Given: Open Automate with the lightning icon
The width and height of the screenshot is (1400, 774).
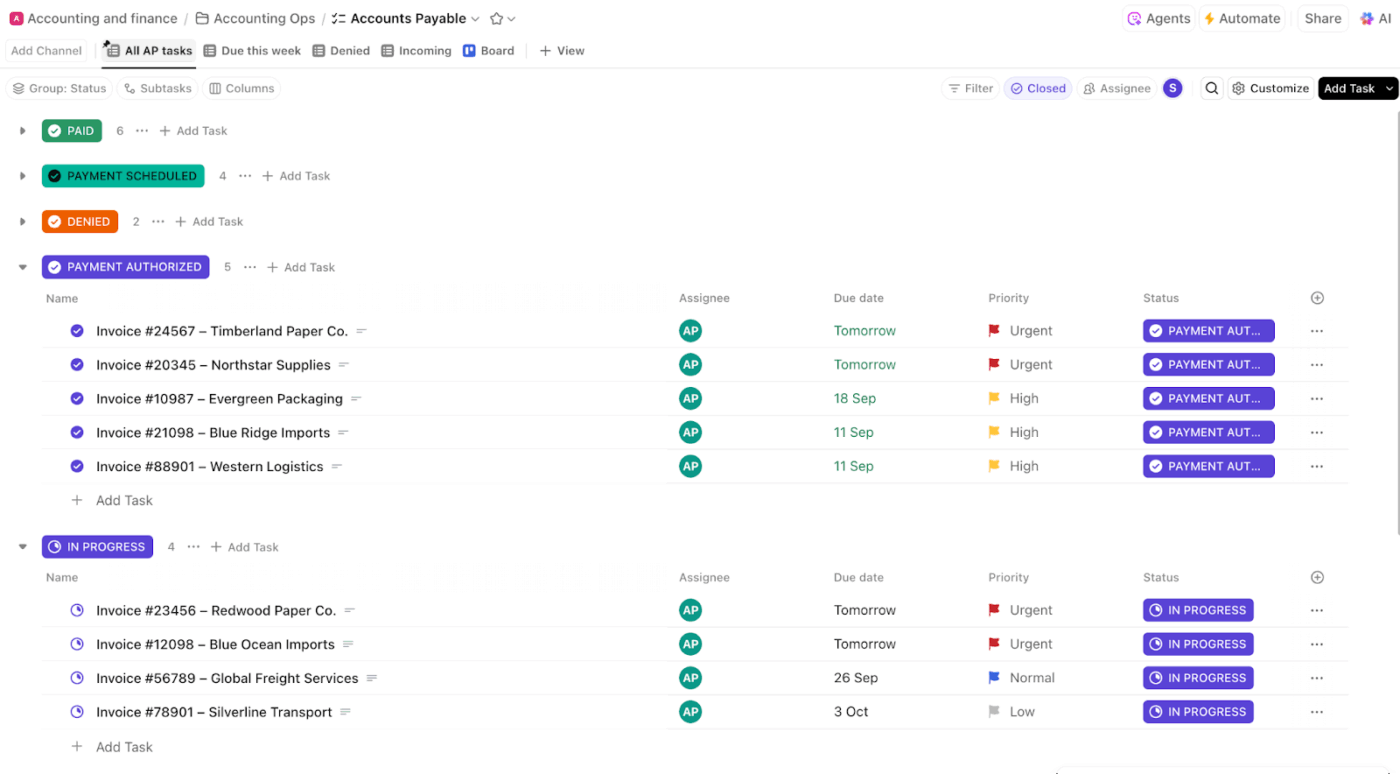Looking at the screenshot, I should [1242, 18].
